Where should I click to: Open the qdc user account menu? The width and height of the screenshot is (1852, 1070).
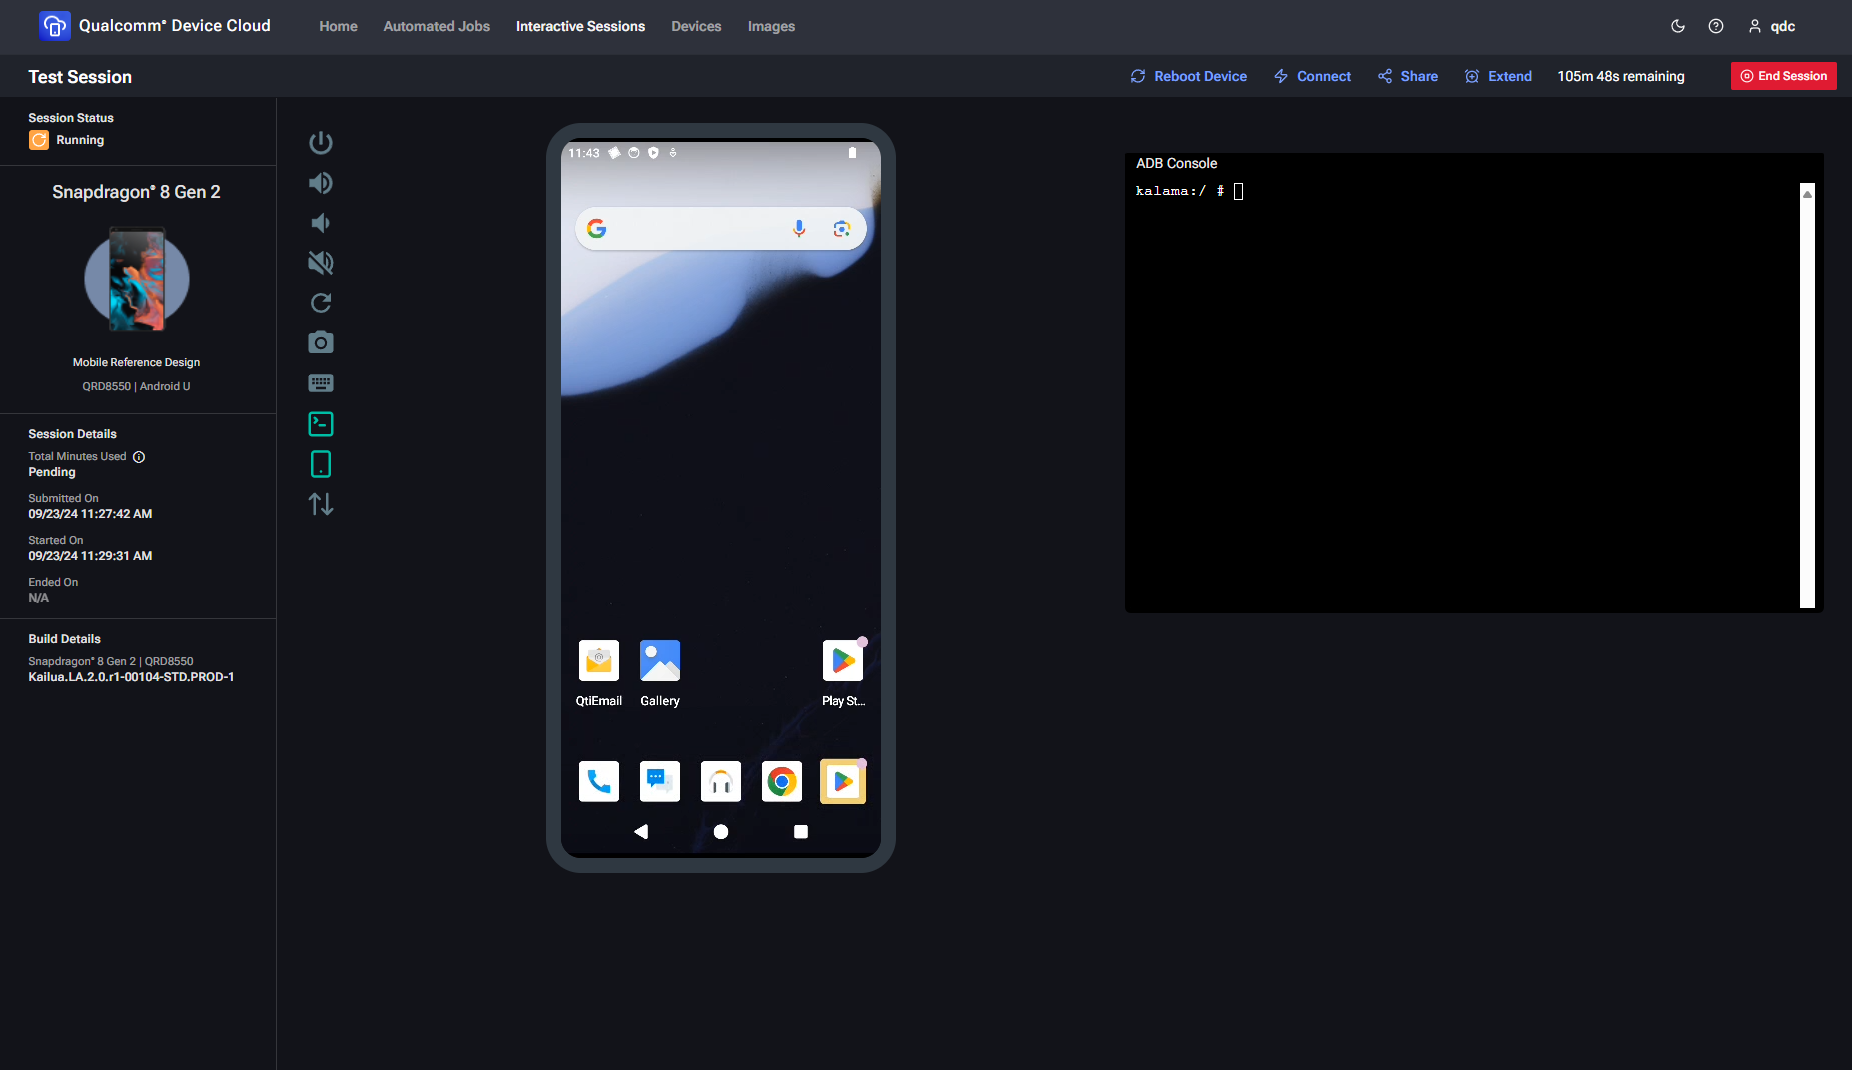pos(1772,26)
